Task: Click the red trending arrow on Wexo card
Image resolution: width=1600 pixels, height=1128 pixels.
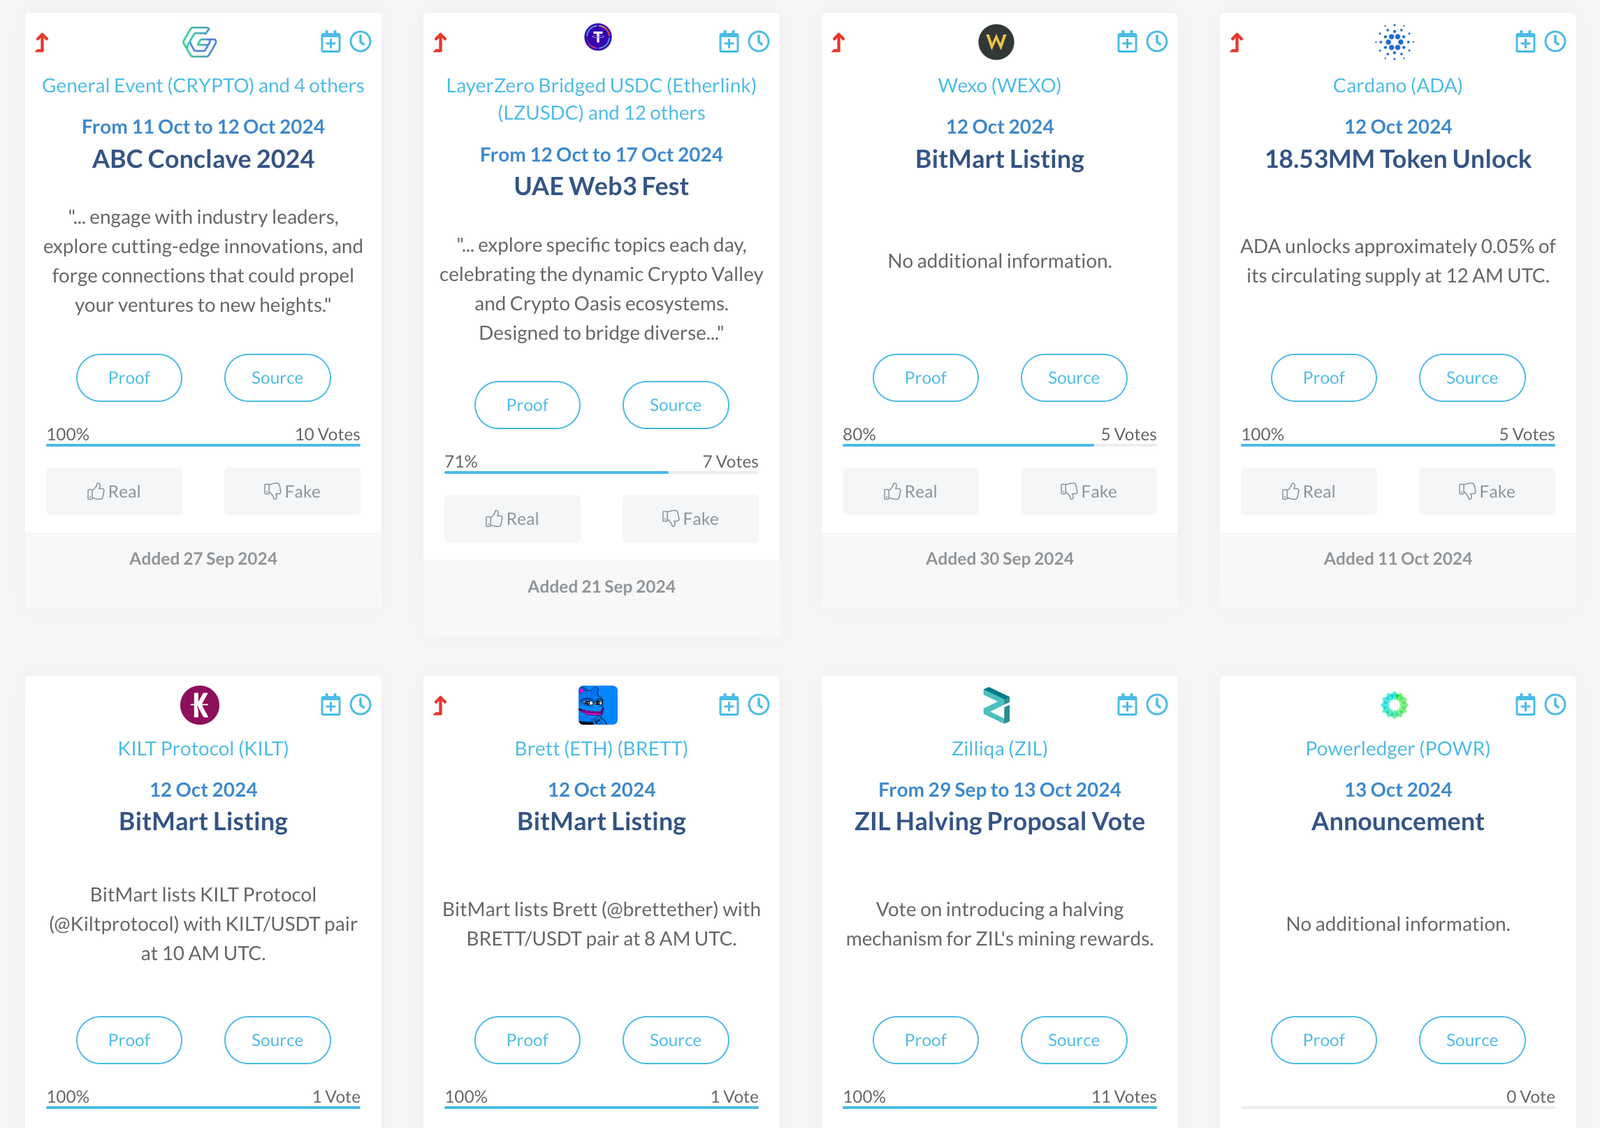Action: [x=838, y=42]
